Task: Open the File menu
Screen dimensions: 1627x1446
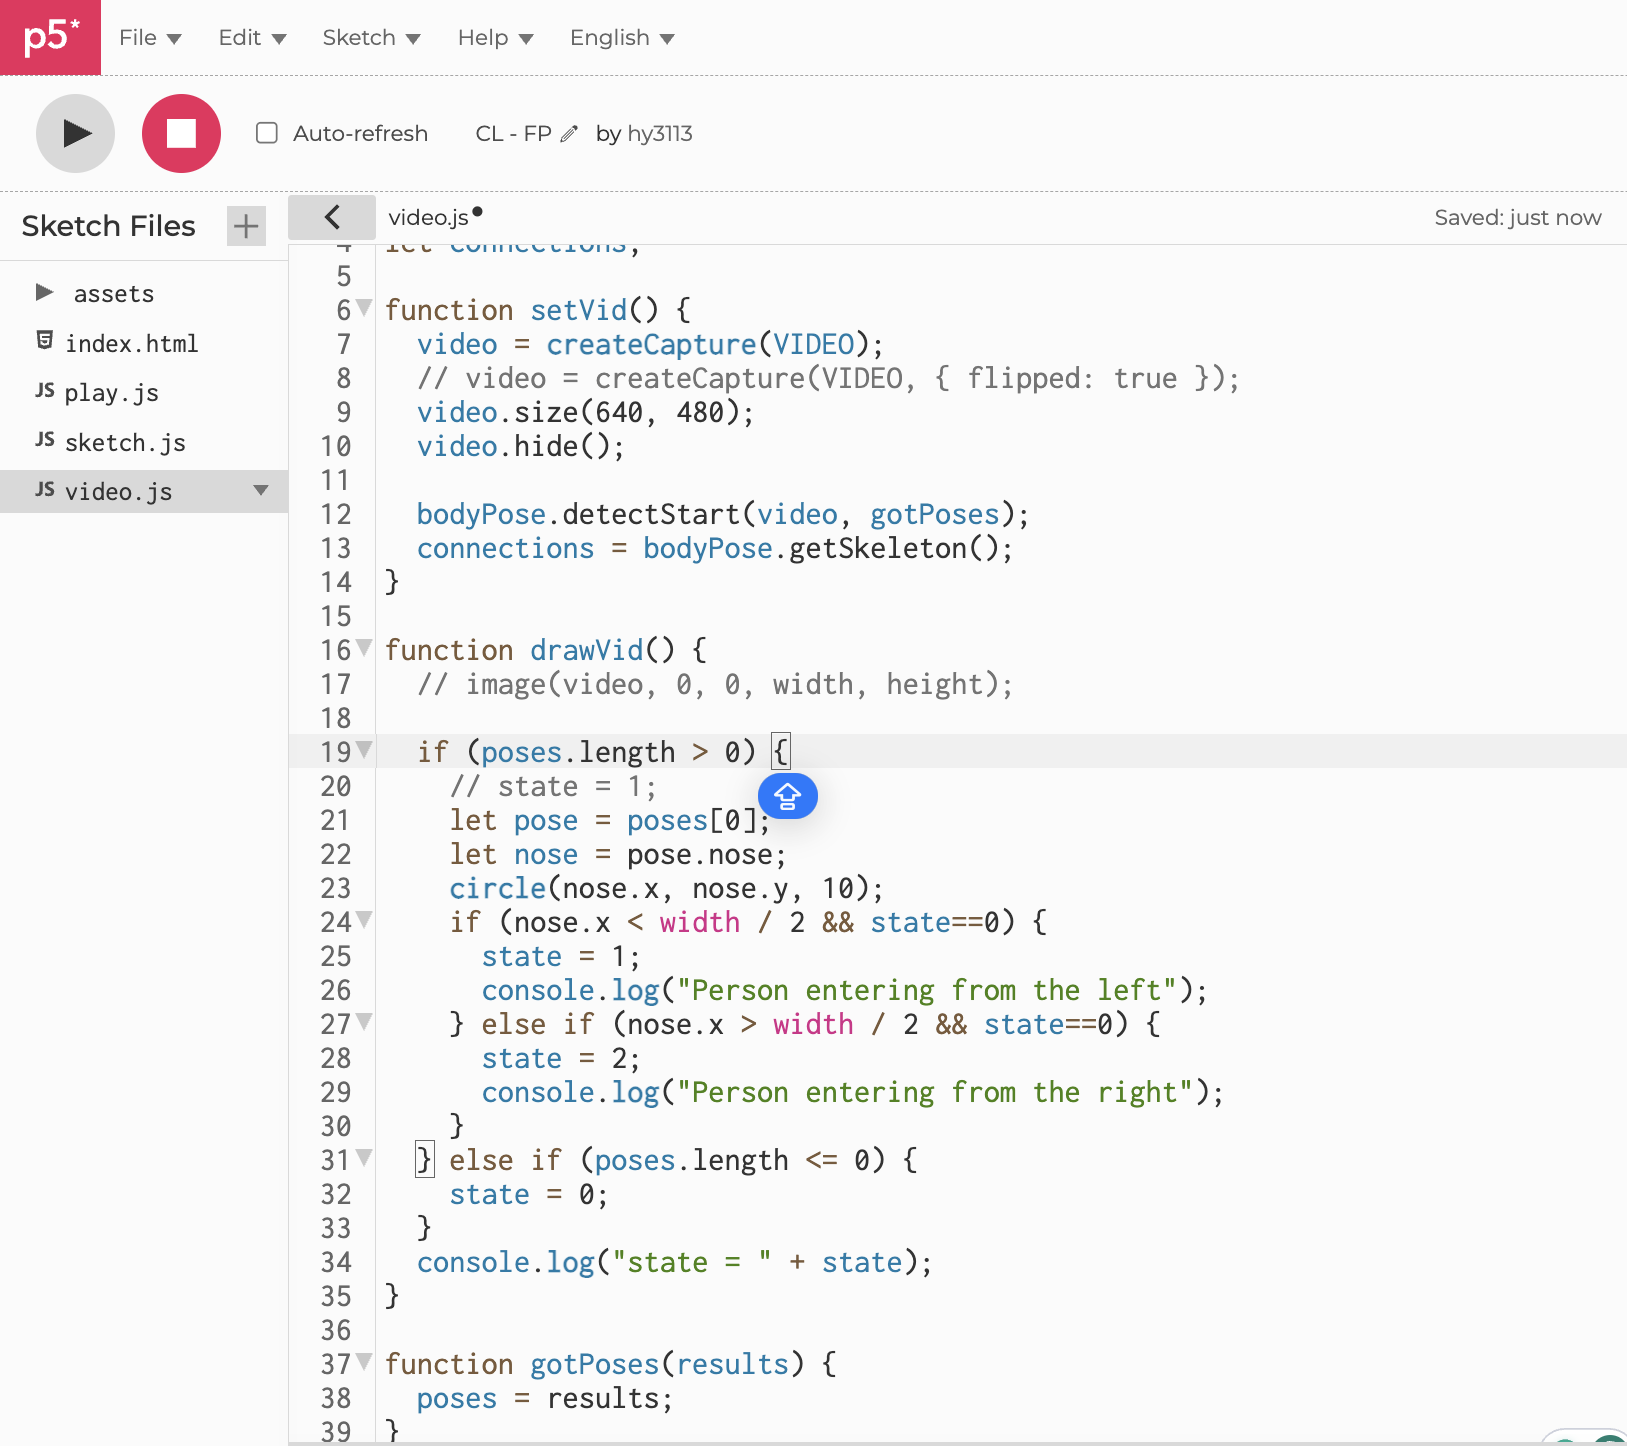Action: tap(149, 38)
